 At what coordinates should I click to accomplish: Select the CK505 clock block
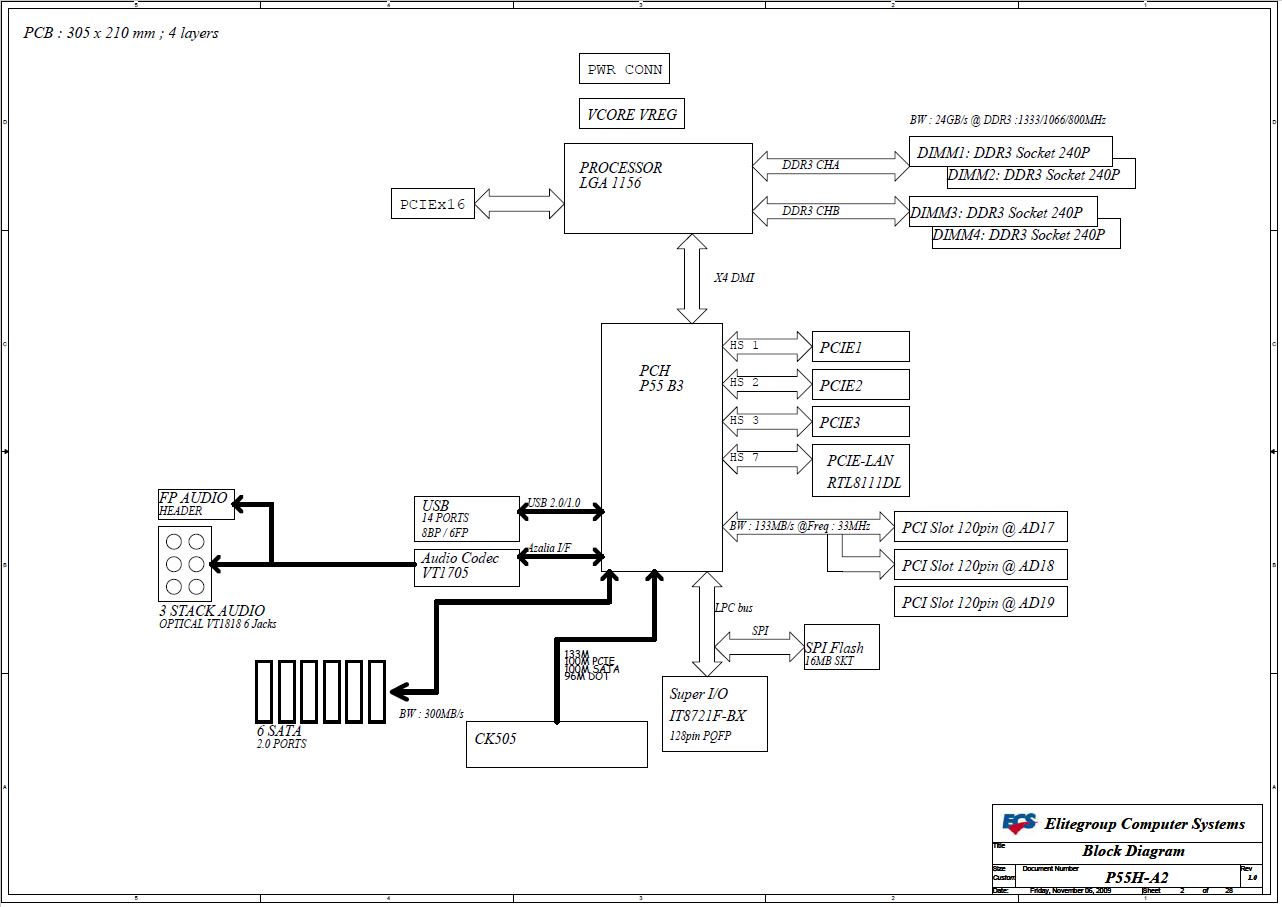557,744
